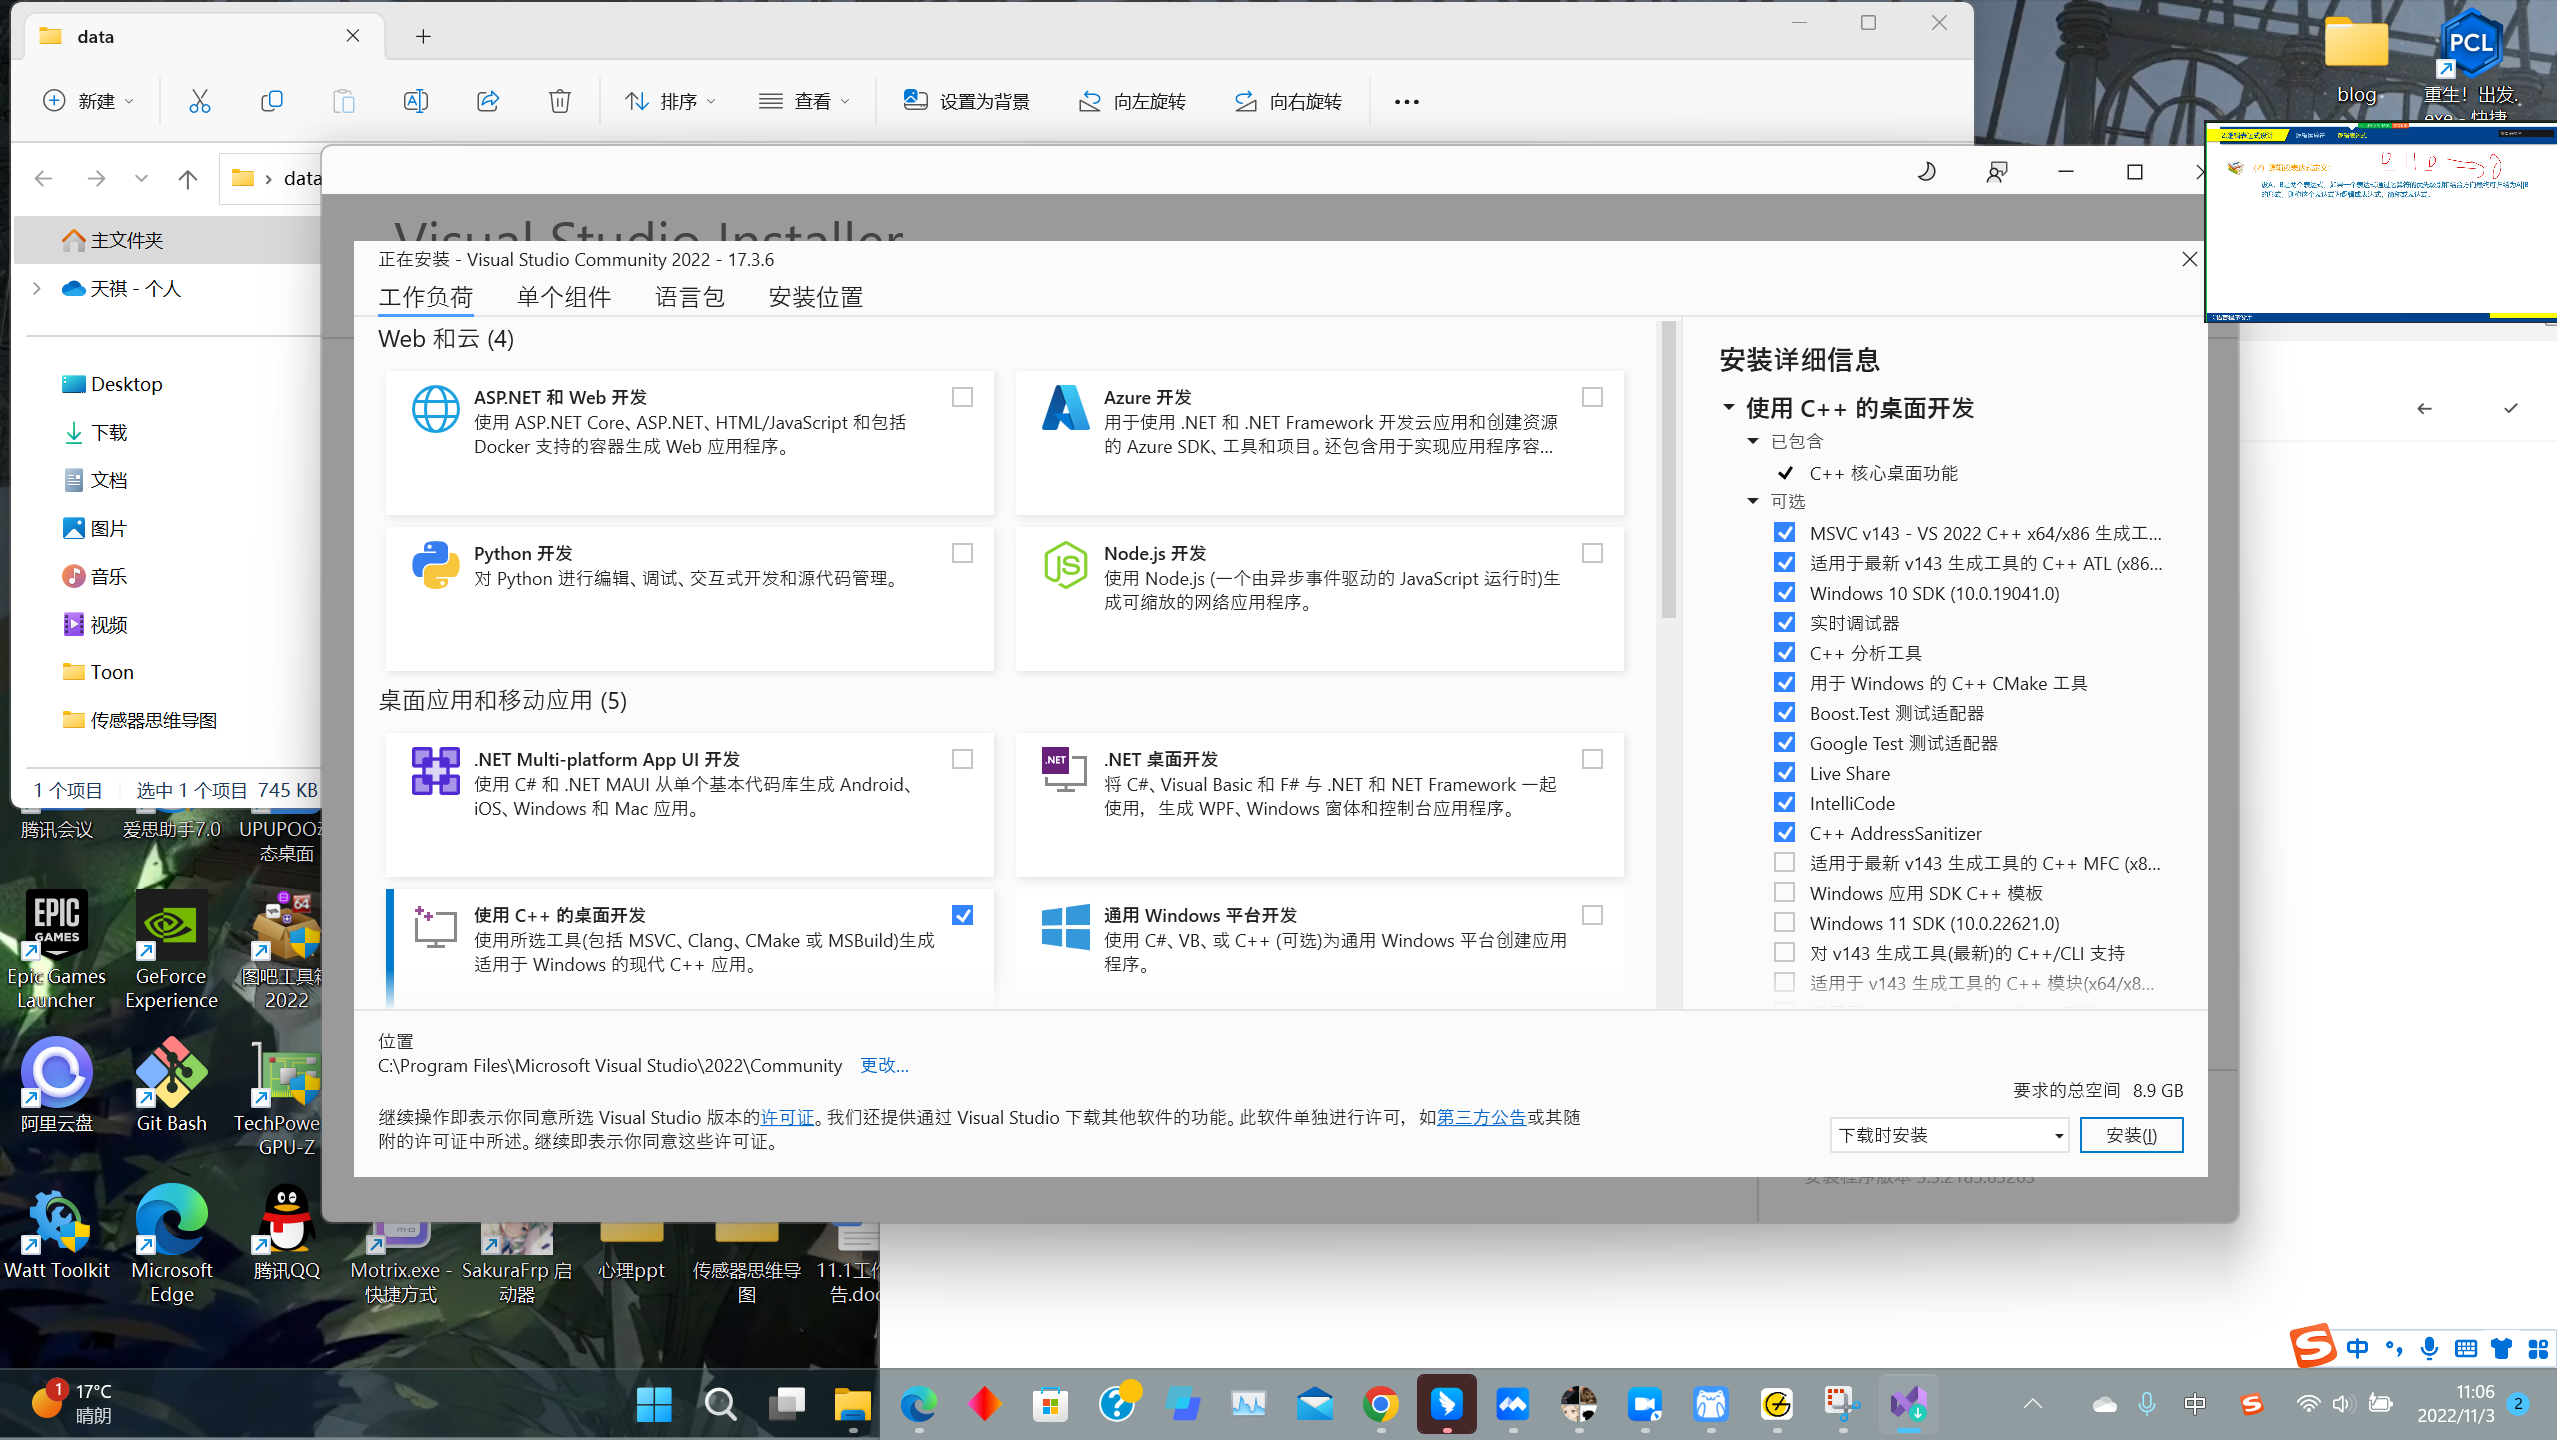Click the Copy icon in File Explorer toolbar
2557x1440 pixels.
pyautogui.click(x=272, y=101)
